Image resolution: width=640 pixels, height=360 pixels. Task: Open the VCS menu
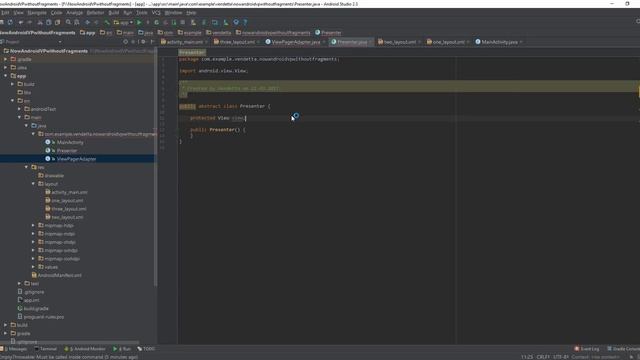[156, 13]
